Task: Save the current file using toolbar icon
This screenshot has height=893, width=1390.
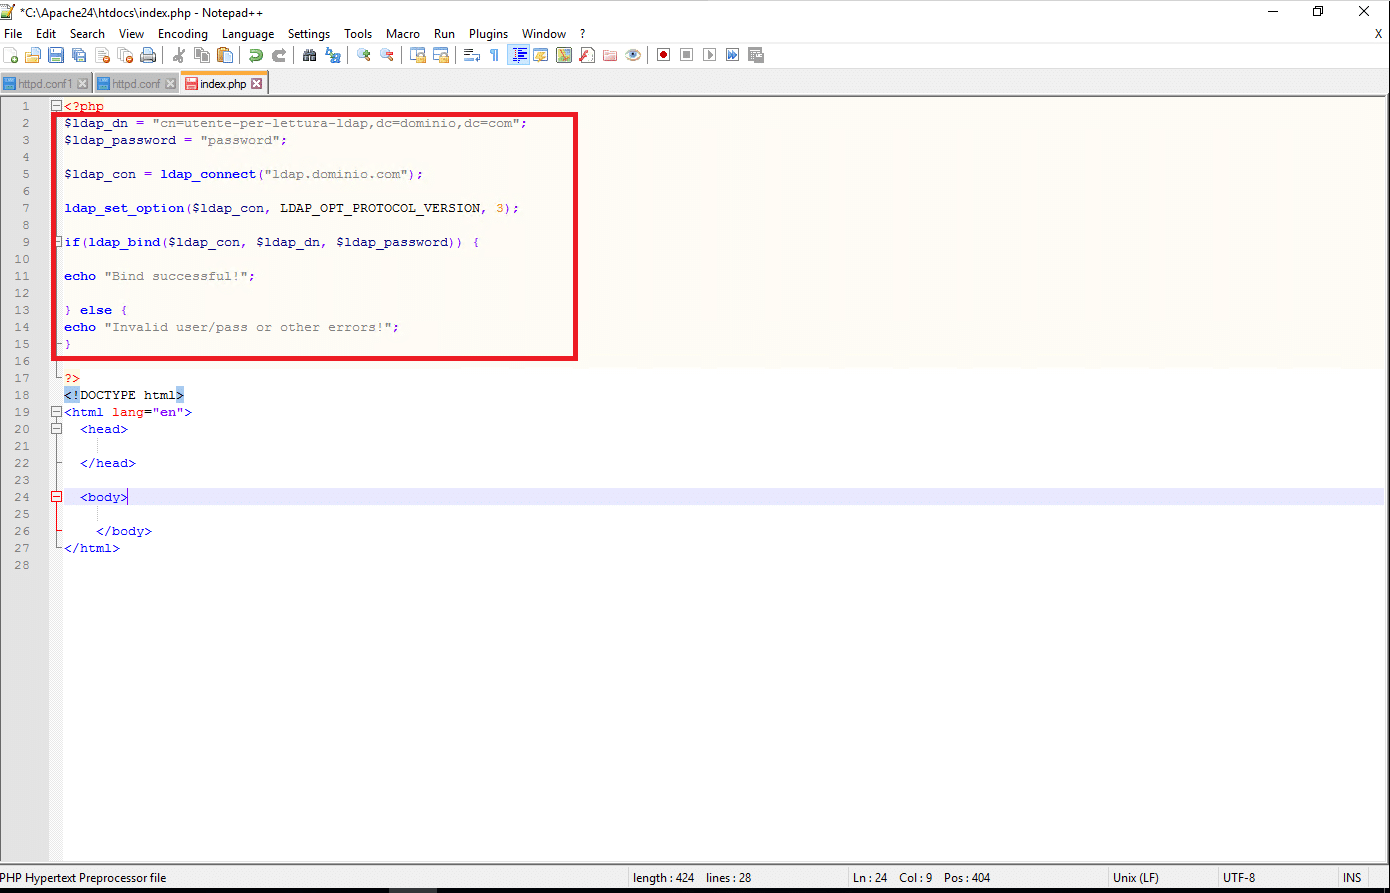Action: click(56, 55)
